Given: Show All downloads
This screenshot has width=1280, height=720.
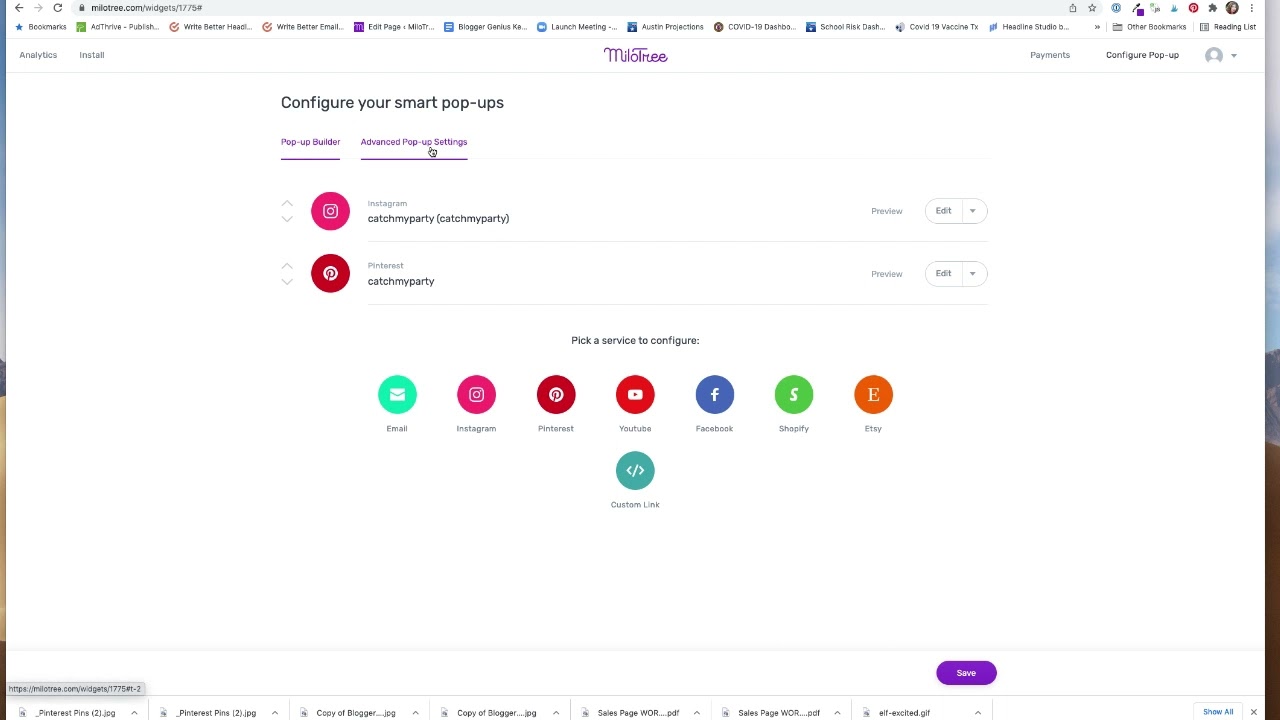Looking at the screenshot, I should [1218, 712].
